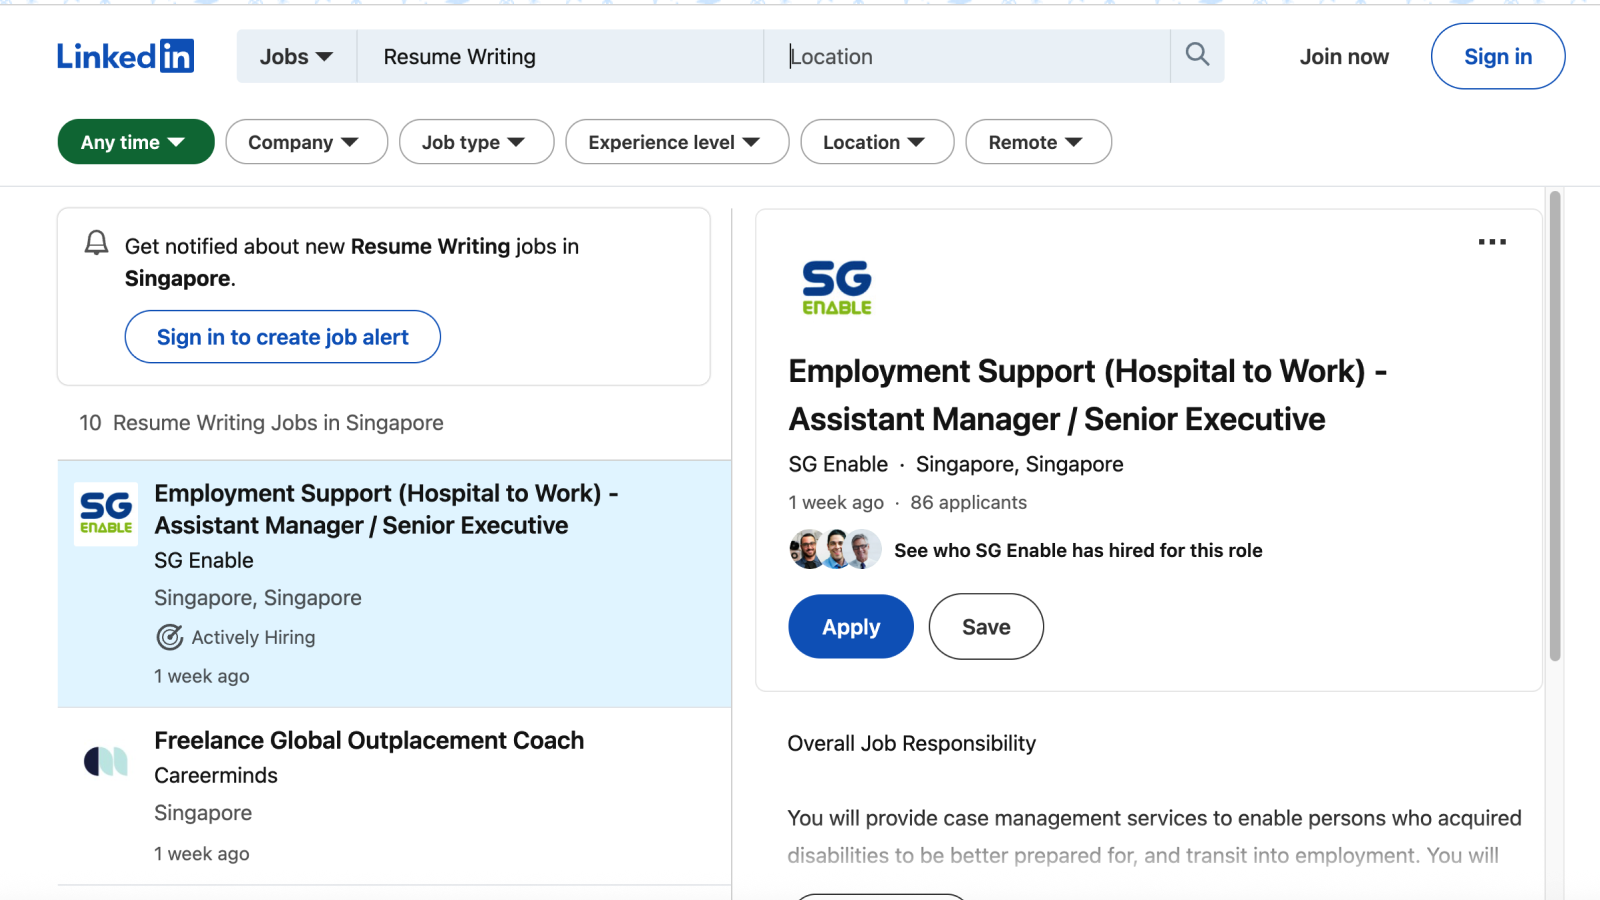Click the job alert bell icon
The height and width of the screenshot is (900, 1600).
click(96, 243)
